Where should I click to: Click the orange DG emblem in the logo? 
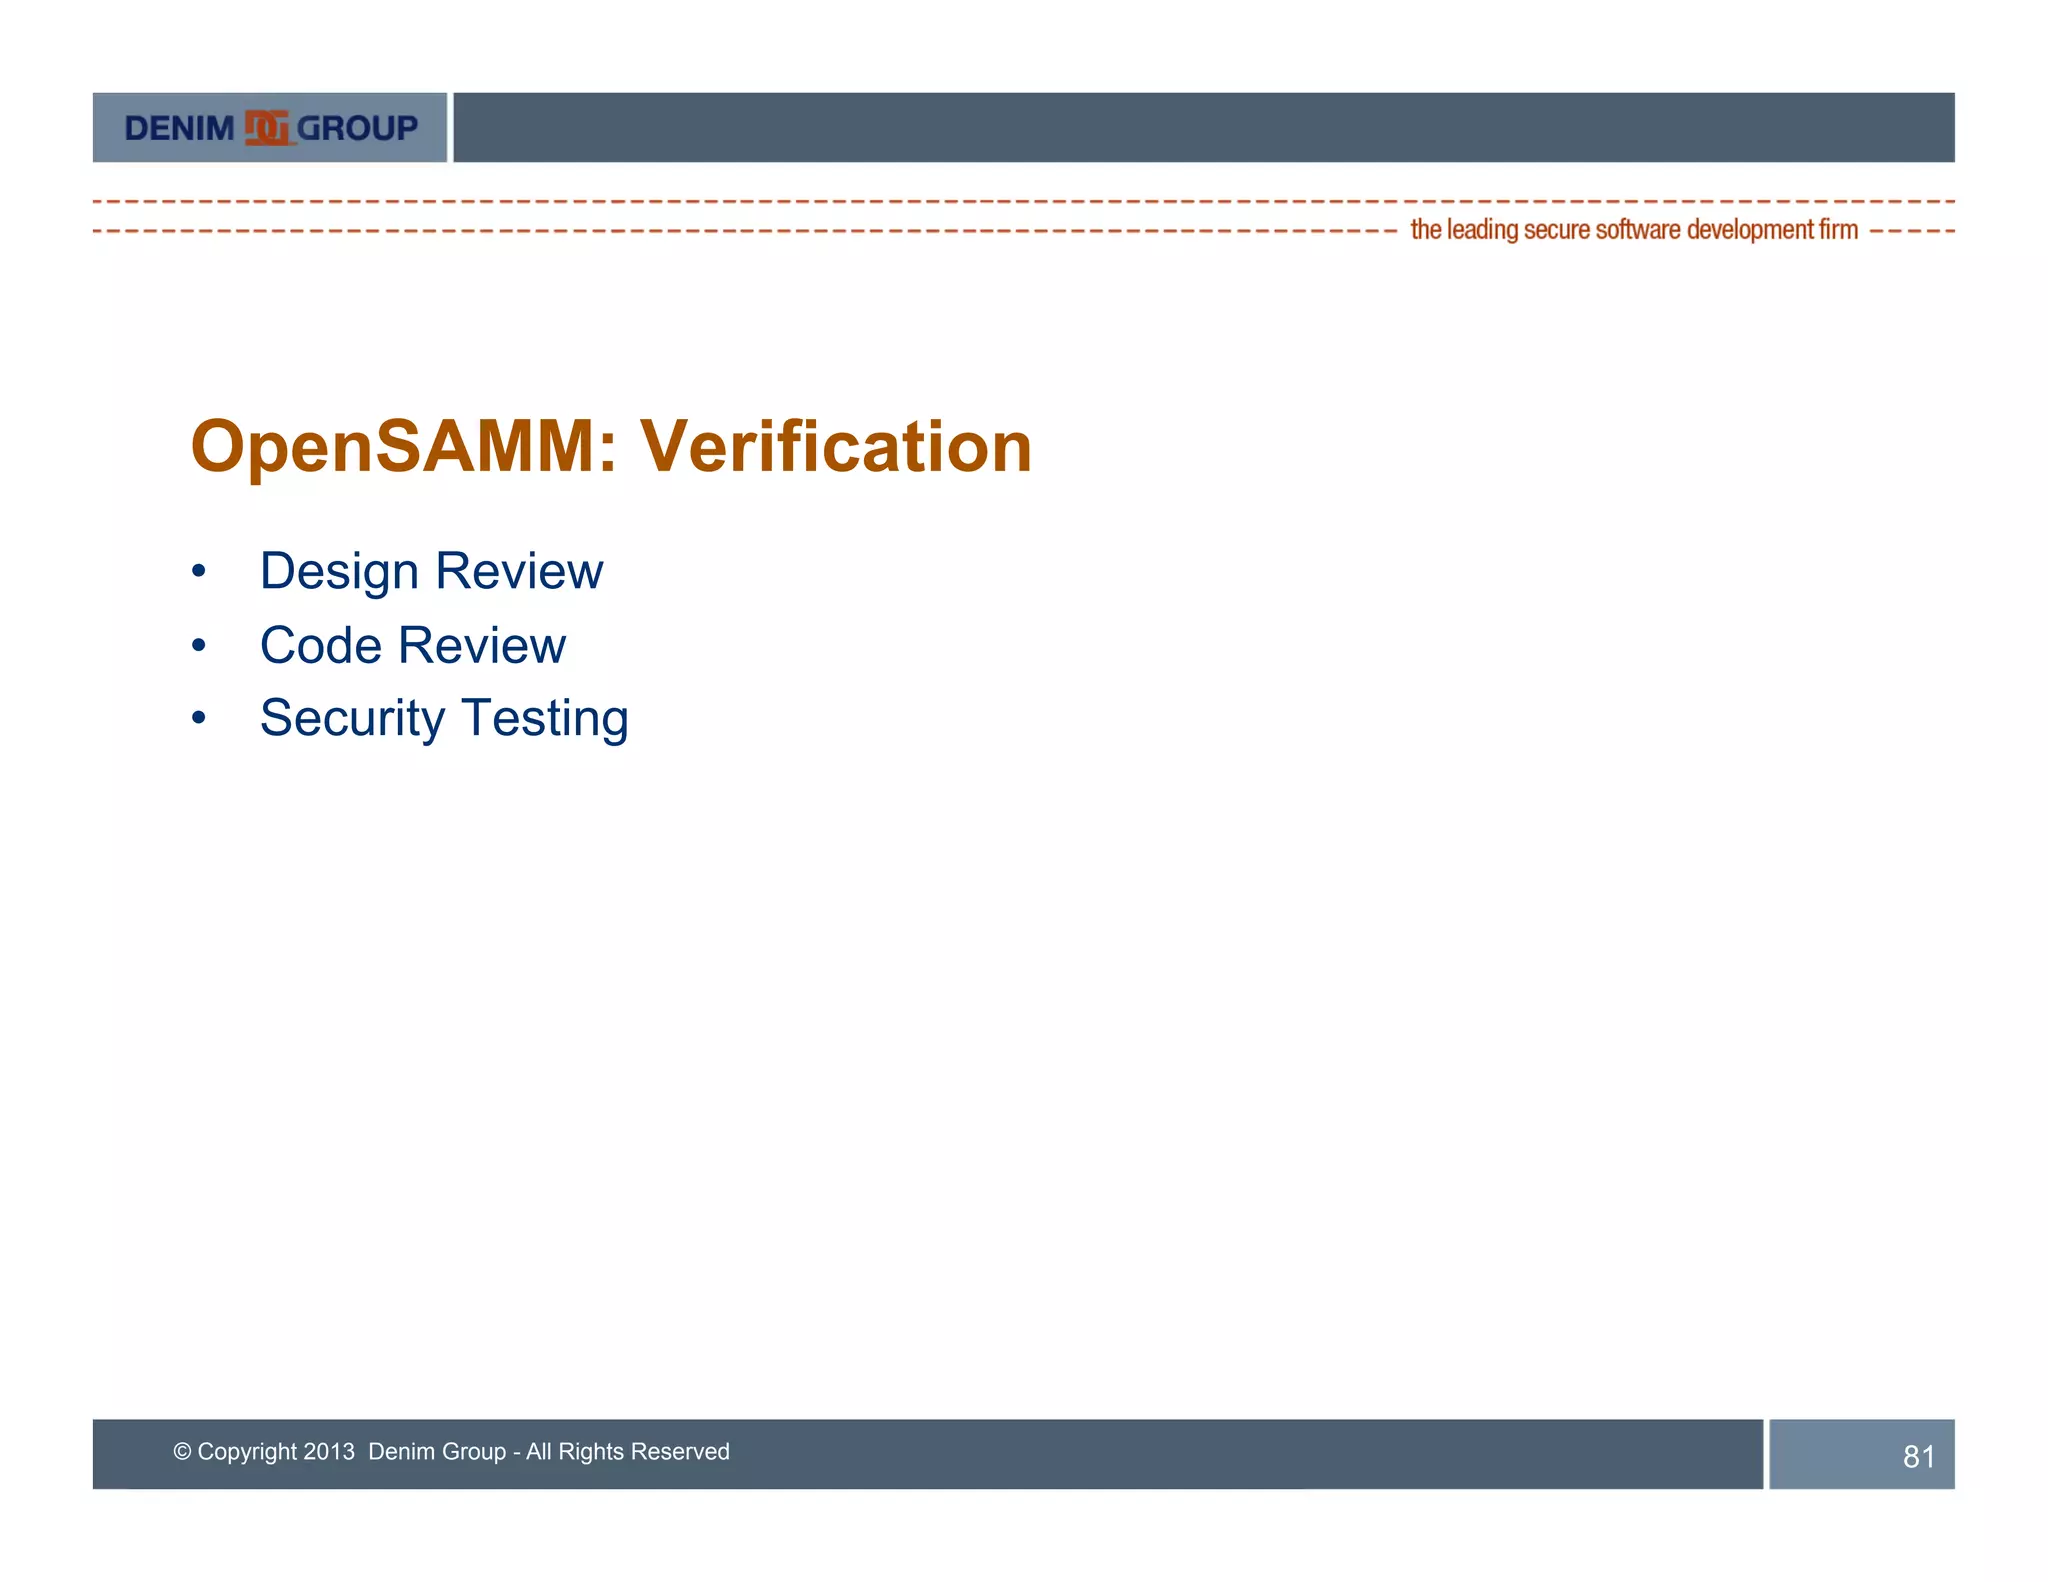pyautogui.click(x=268, y=128)
